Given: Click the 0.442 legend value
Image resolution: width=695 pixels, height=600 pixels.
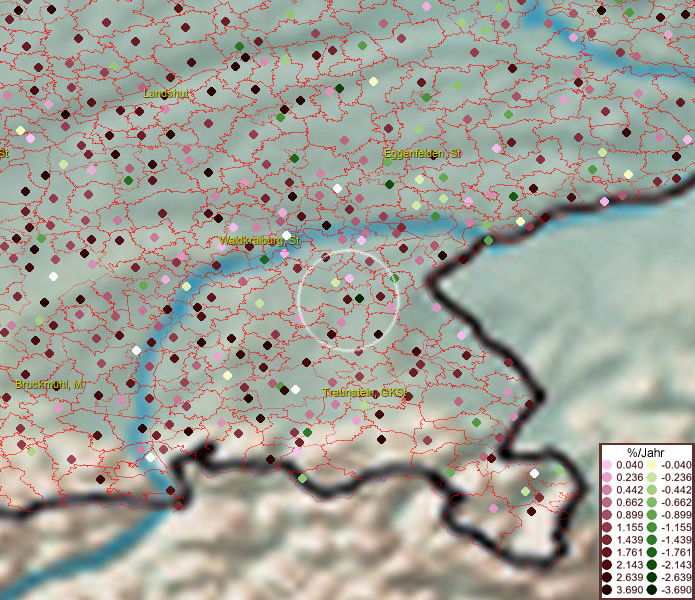Looking at the screenshot, I should tap(629, 490).
